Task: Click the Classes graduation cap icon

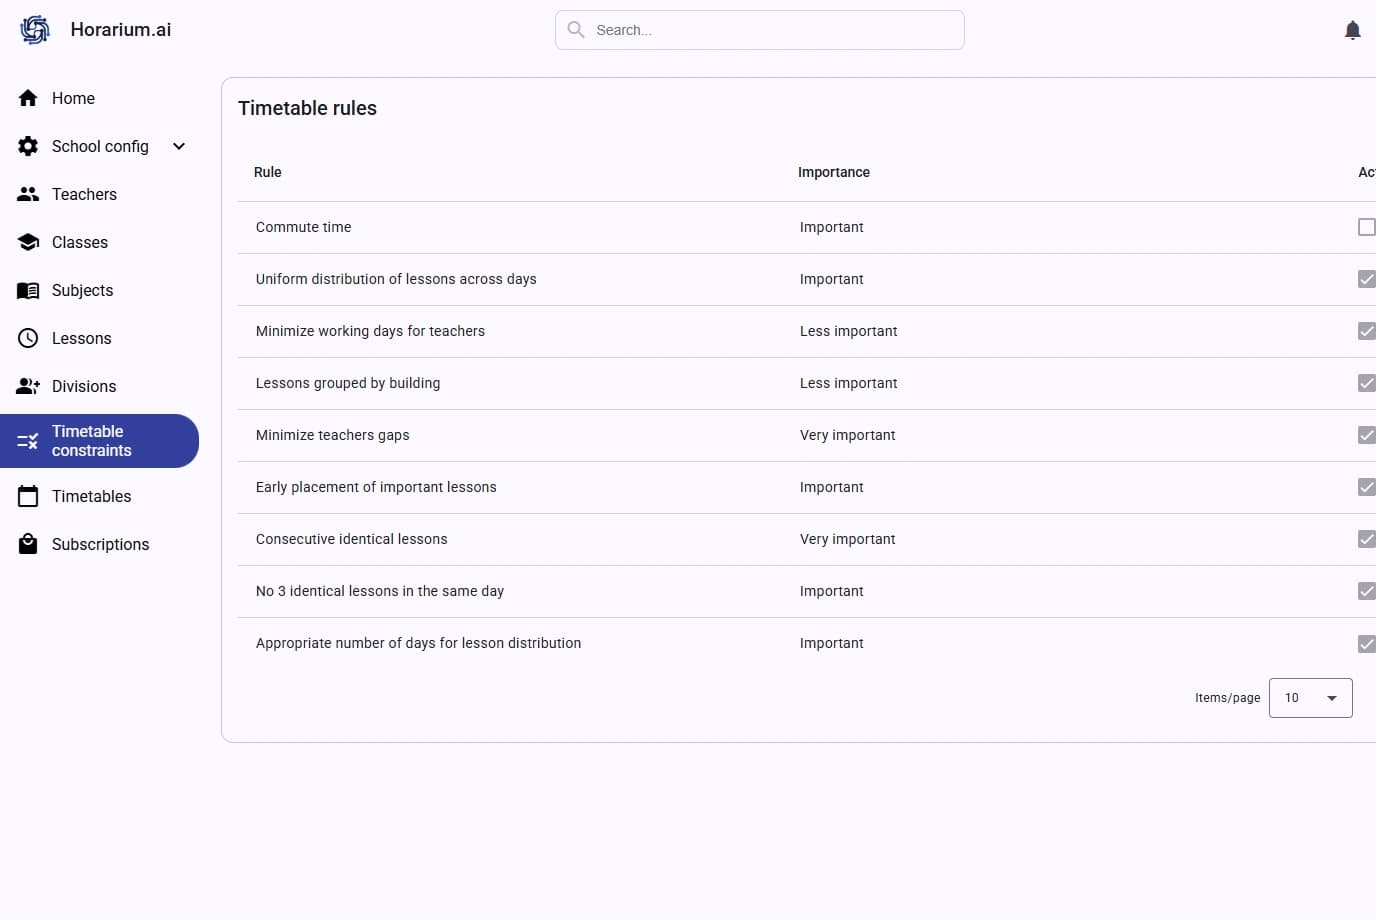Action: (28, 242)
